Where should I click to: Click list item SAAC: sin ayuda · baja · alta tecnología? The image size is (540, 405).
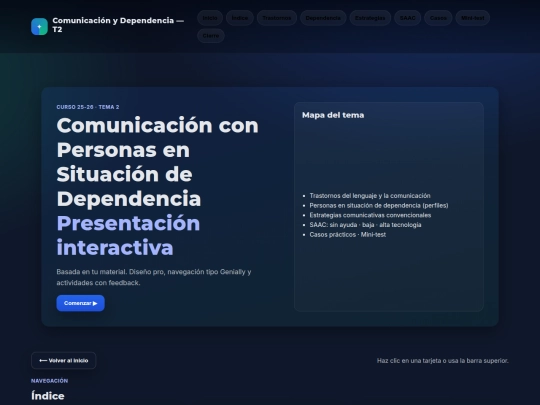pyautogui.click(x=365, y=225)
